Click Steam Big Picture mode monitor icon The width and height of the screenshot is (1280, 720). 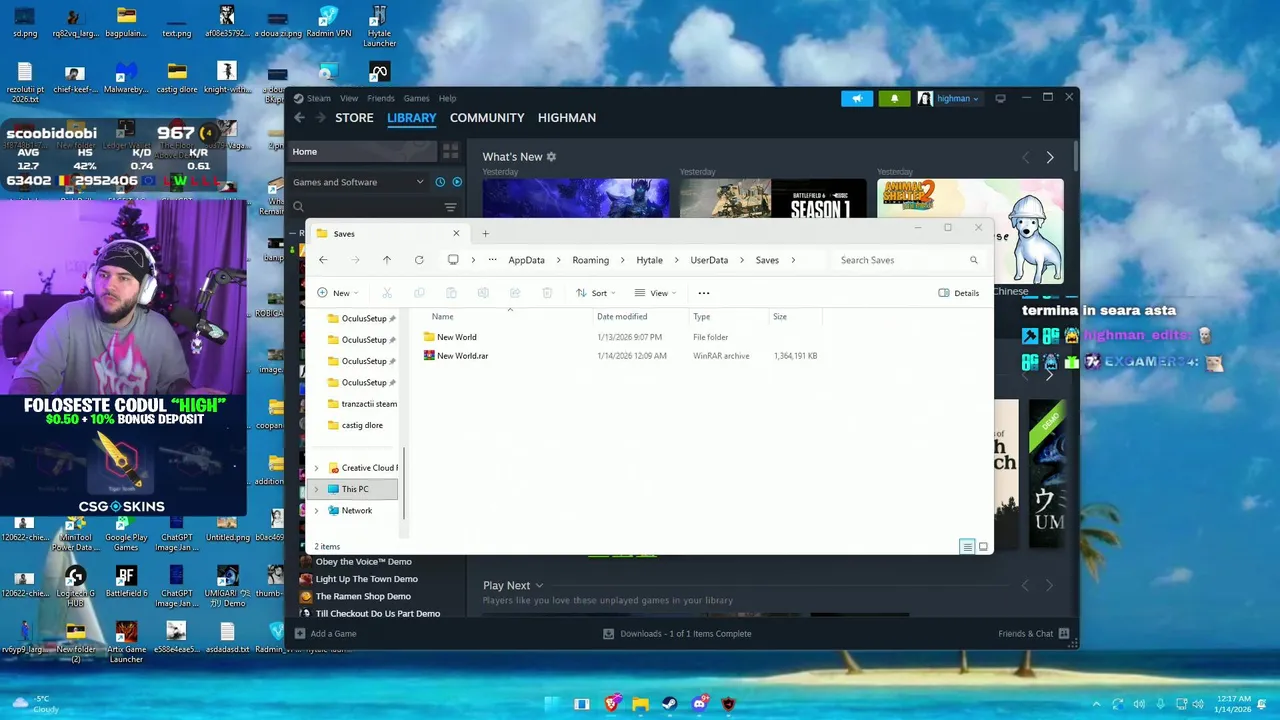tap(1000, 98)
